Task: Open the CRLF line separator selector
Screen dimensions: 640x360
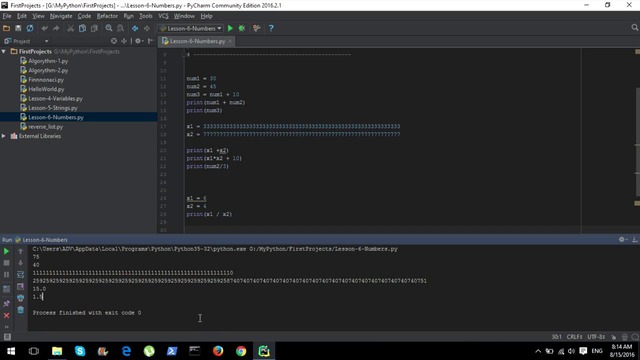Action: pos(574,337)
